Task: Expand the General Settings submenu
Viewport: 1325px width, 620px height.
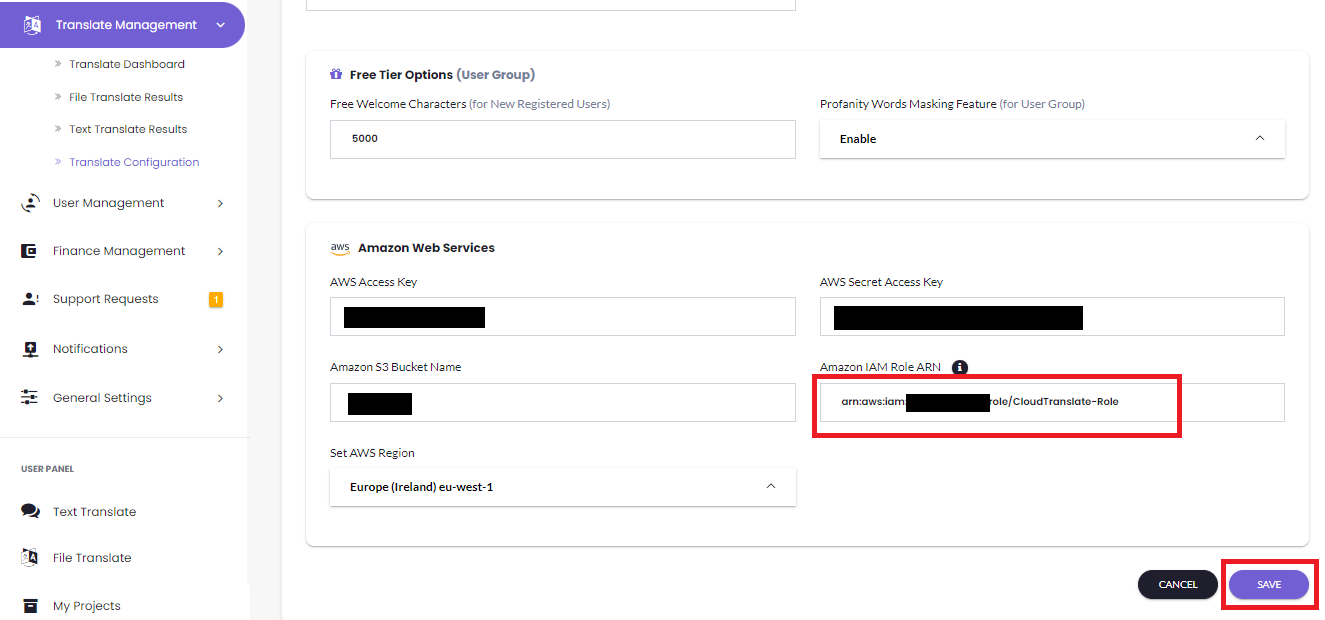Action: click(220, 398)
